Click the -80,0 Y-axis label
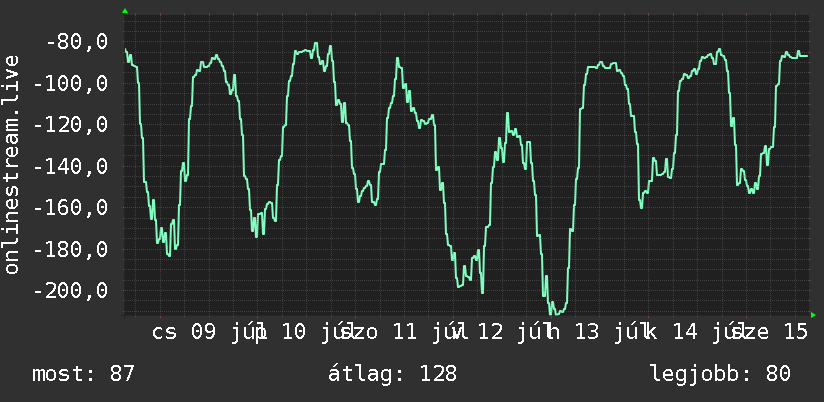Image resolution: width=824 pixels, height=402 pixels. tap(77, 42)
